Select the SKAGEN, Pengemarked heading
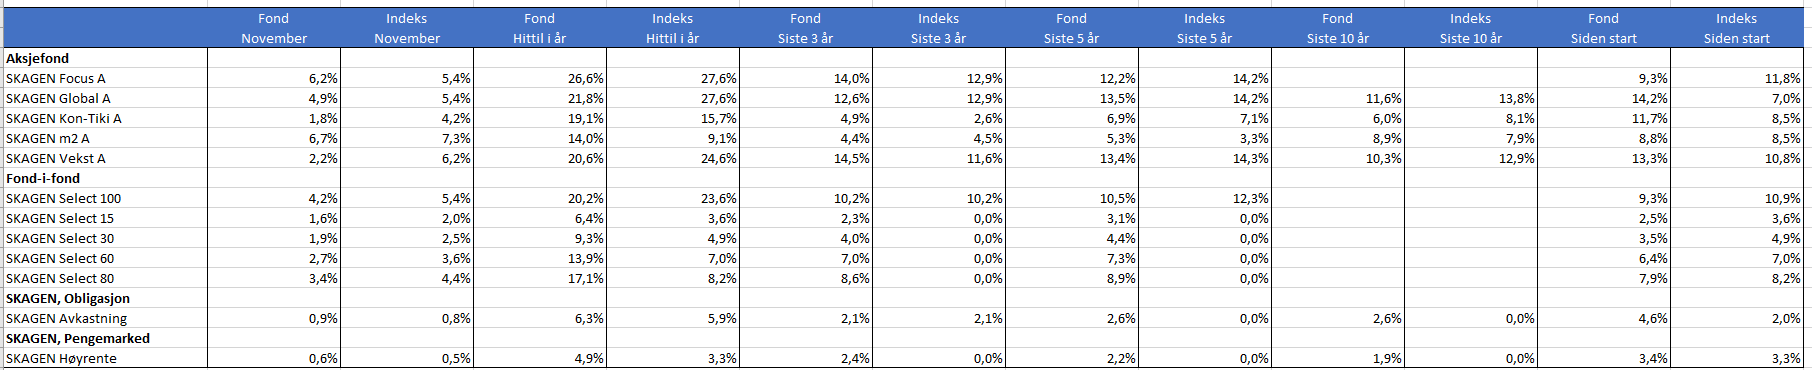The width and height of the screenshot is (1812, 370). (x=78, y=338)
